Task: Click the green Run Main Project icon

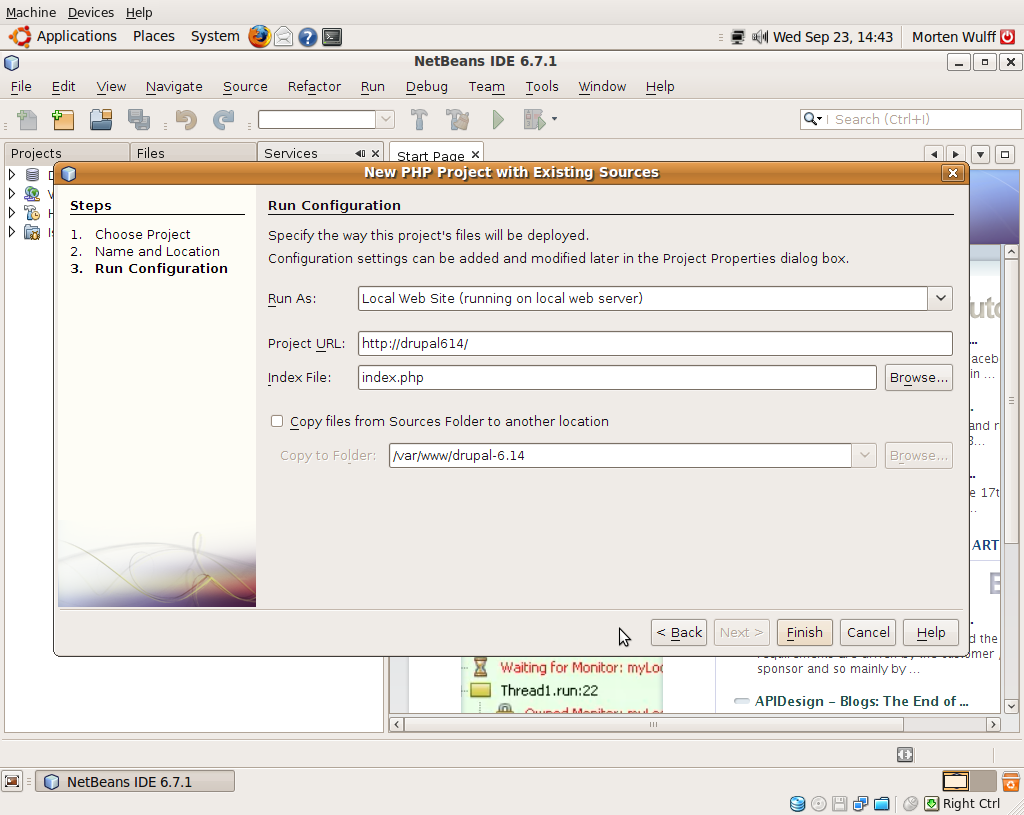Action: (x=498, y=120)
